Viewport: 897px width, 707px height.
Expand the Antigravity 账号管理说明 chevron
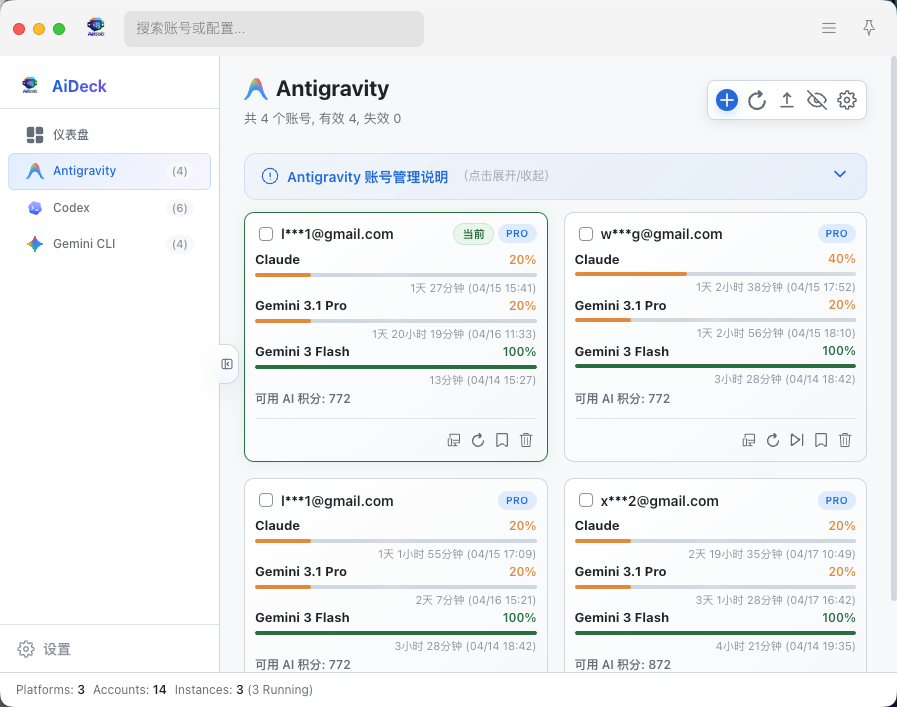[840, 175]
